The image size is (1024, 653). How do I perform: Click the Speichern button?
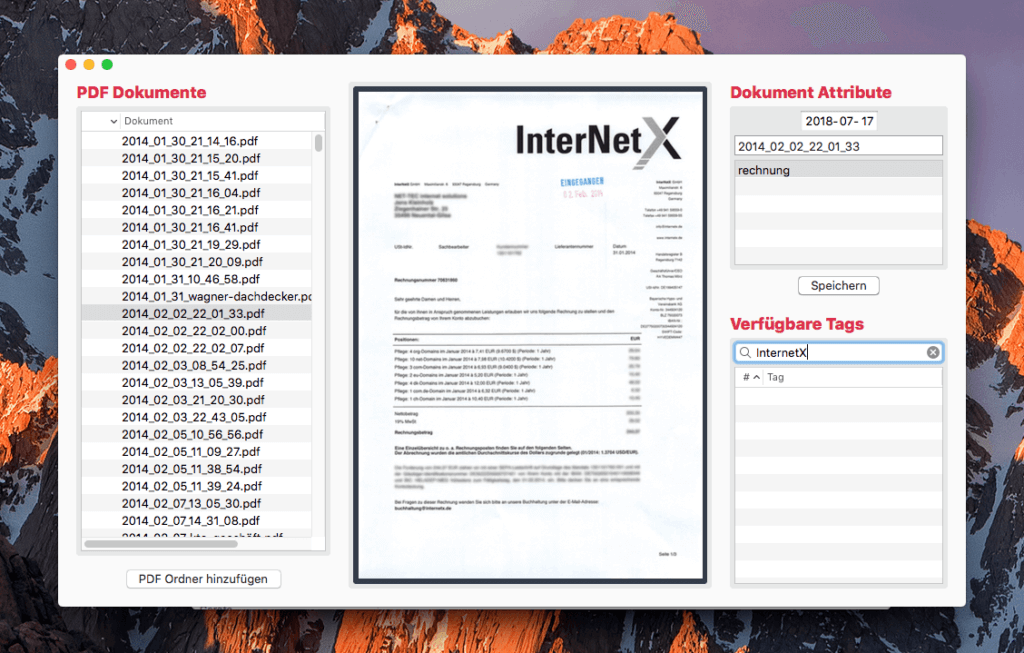coord(838,285)
